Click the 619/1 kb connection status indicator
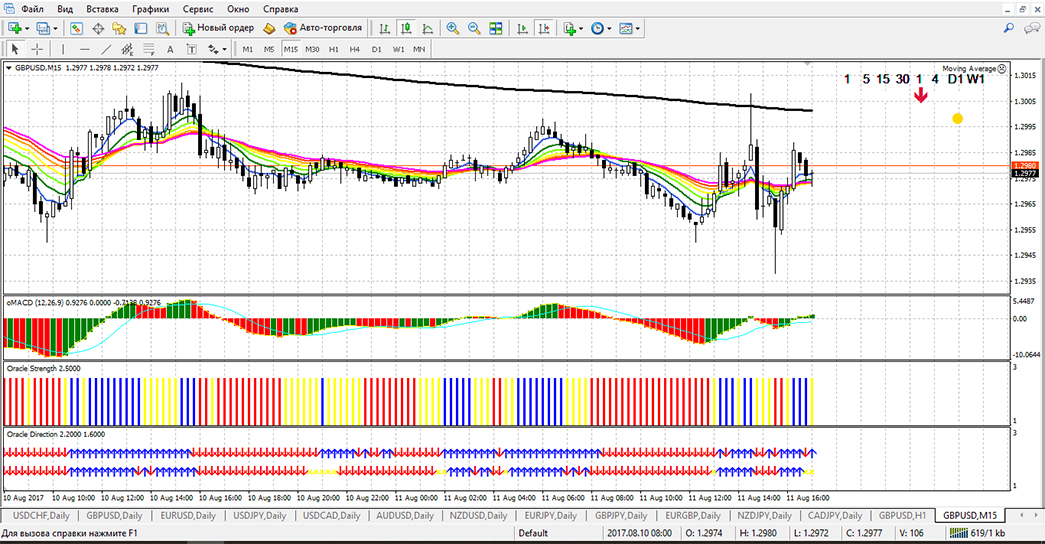 978,533
